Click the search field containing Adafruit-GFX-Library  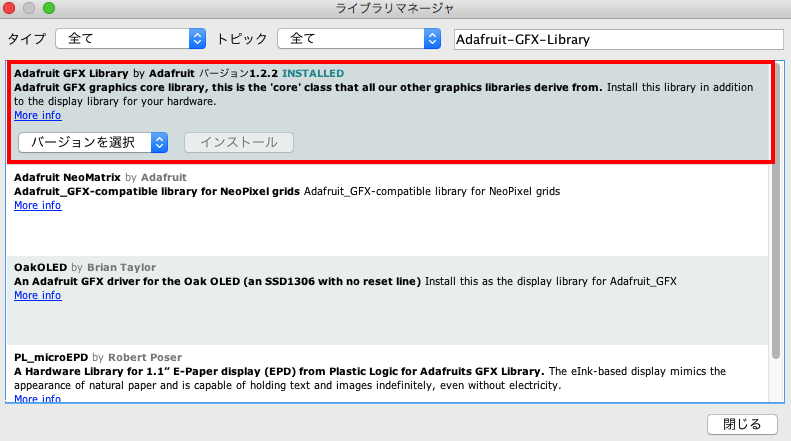[618, 39]
